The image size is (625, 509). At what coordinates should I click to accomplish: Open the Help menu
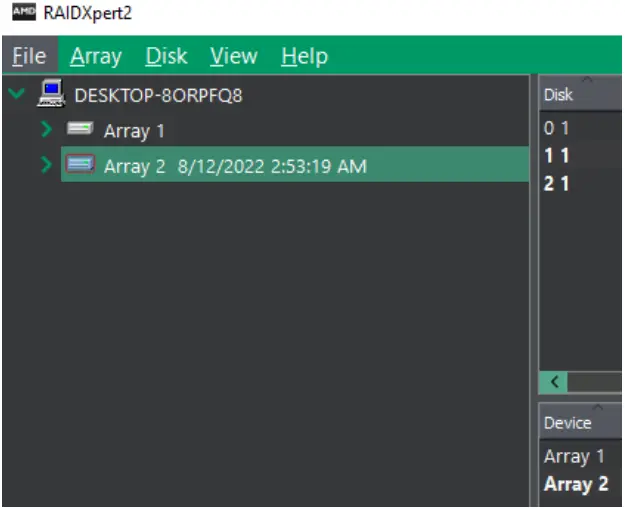coord(305,55)
